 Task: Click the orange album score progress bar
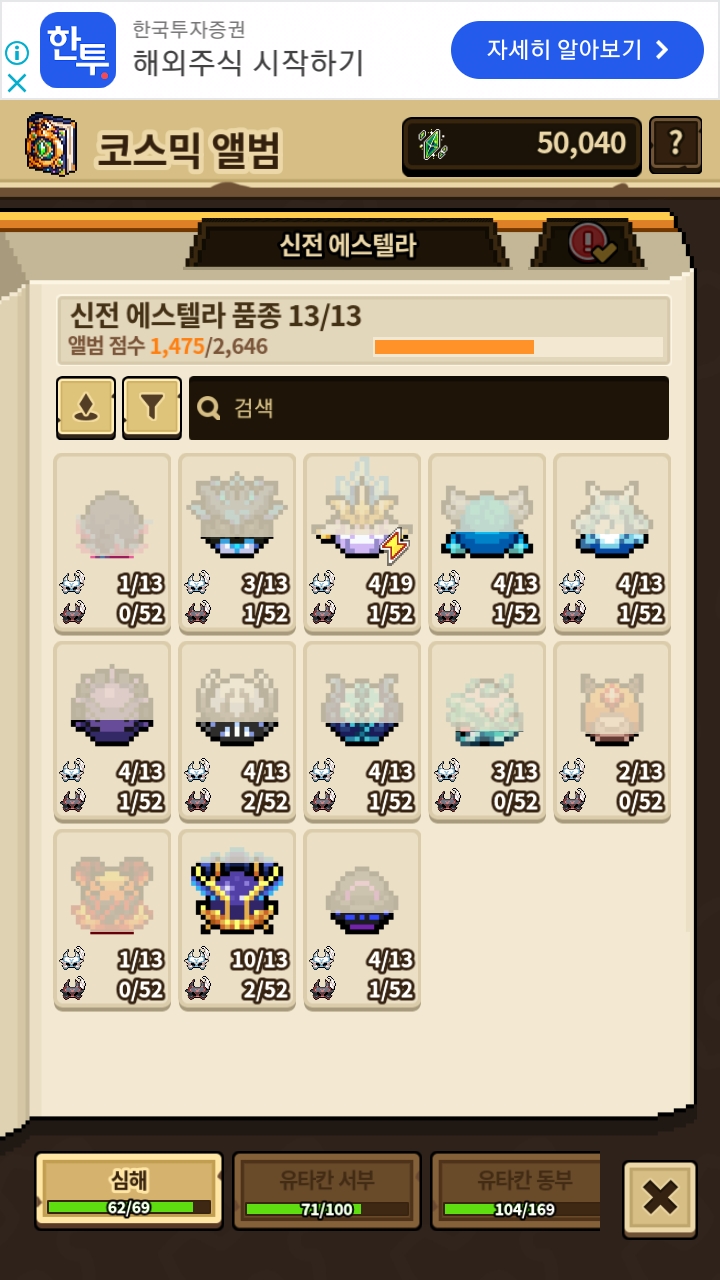point(518,347)
